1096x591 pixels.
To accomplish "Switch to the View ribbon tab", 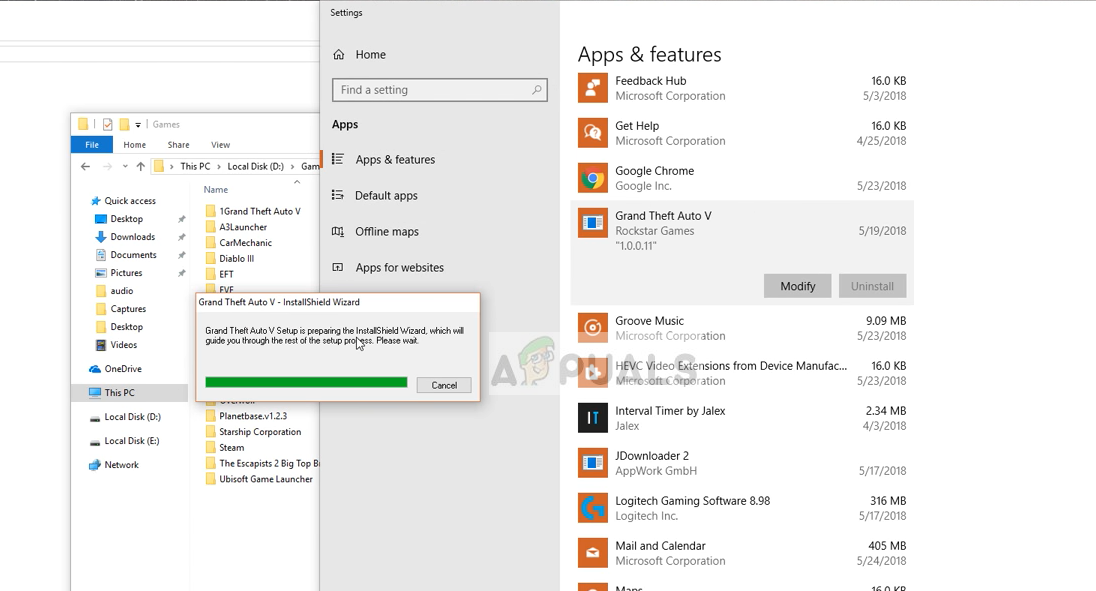I will 221,145.
